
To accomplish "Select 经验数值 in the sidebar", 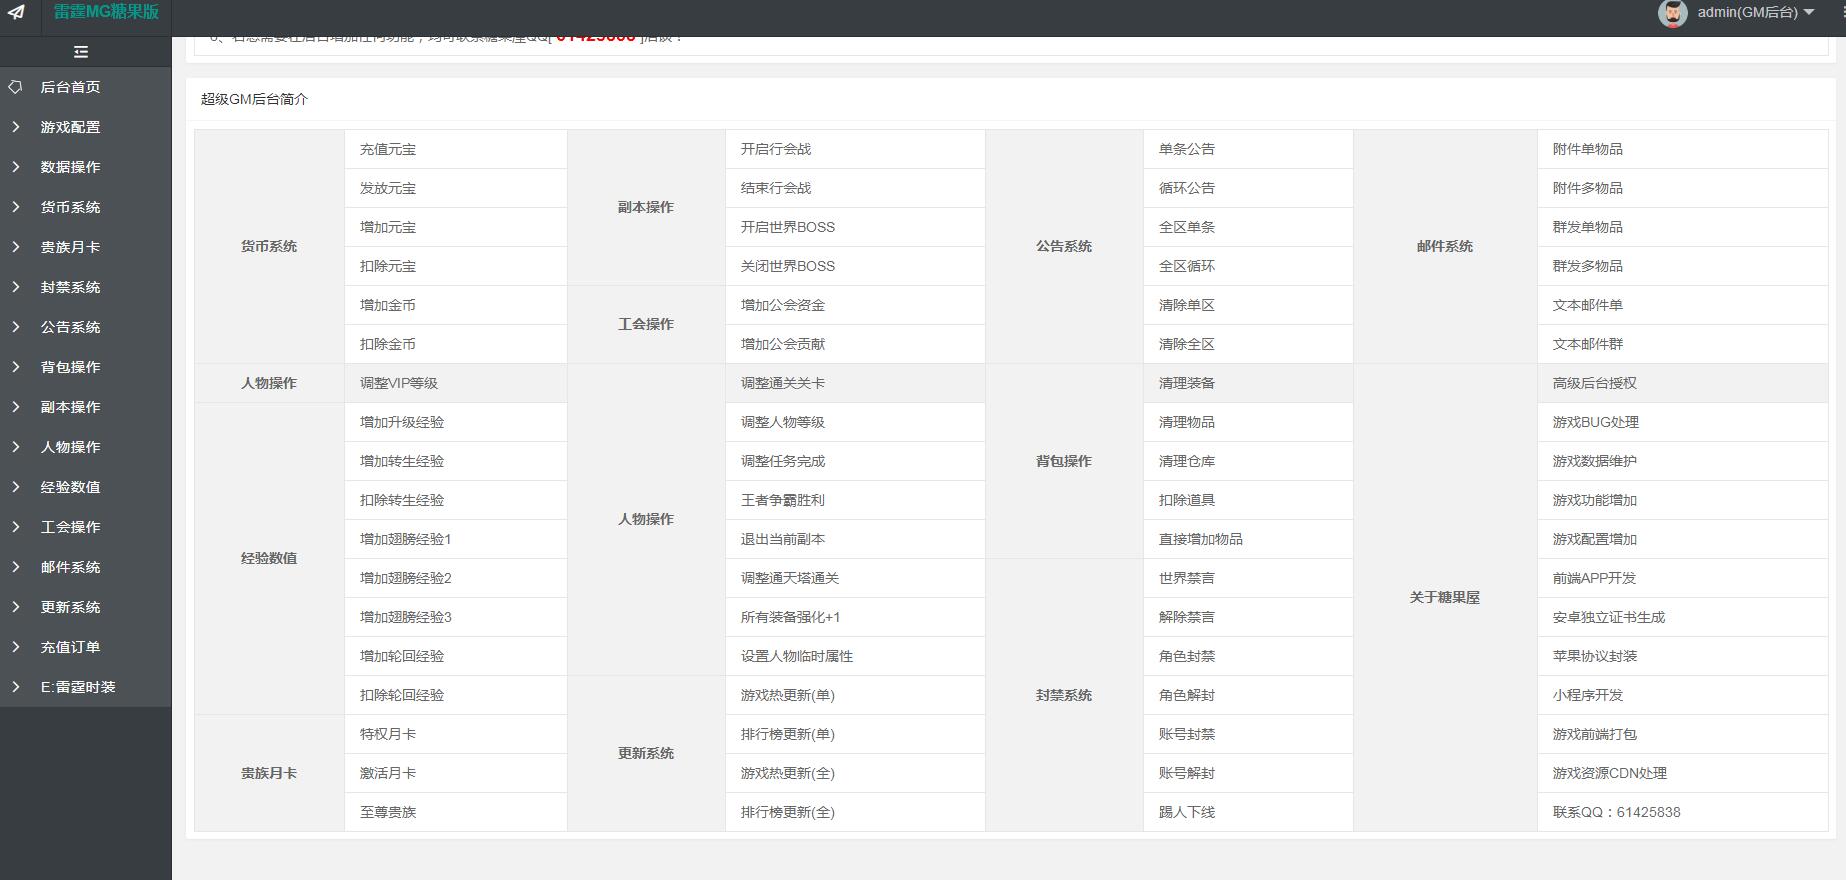I will click(70, 487).
